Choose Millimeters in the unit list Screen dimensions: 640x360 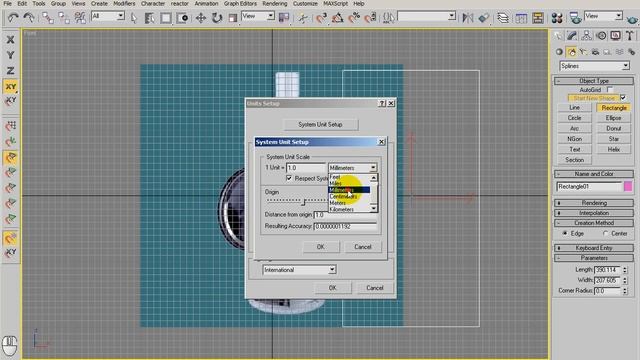pyautogui.click(x=349, y=190)
